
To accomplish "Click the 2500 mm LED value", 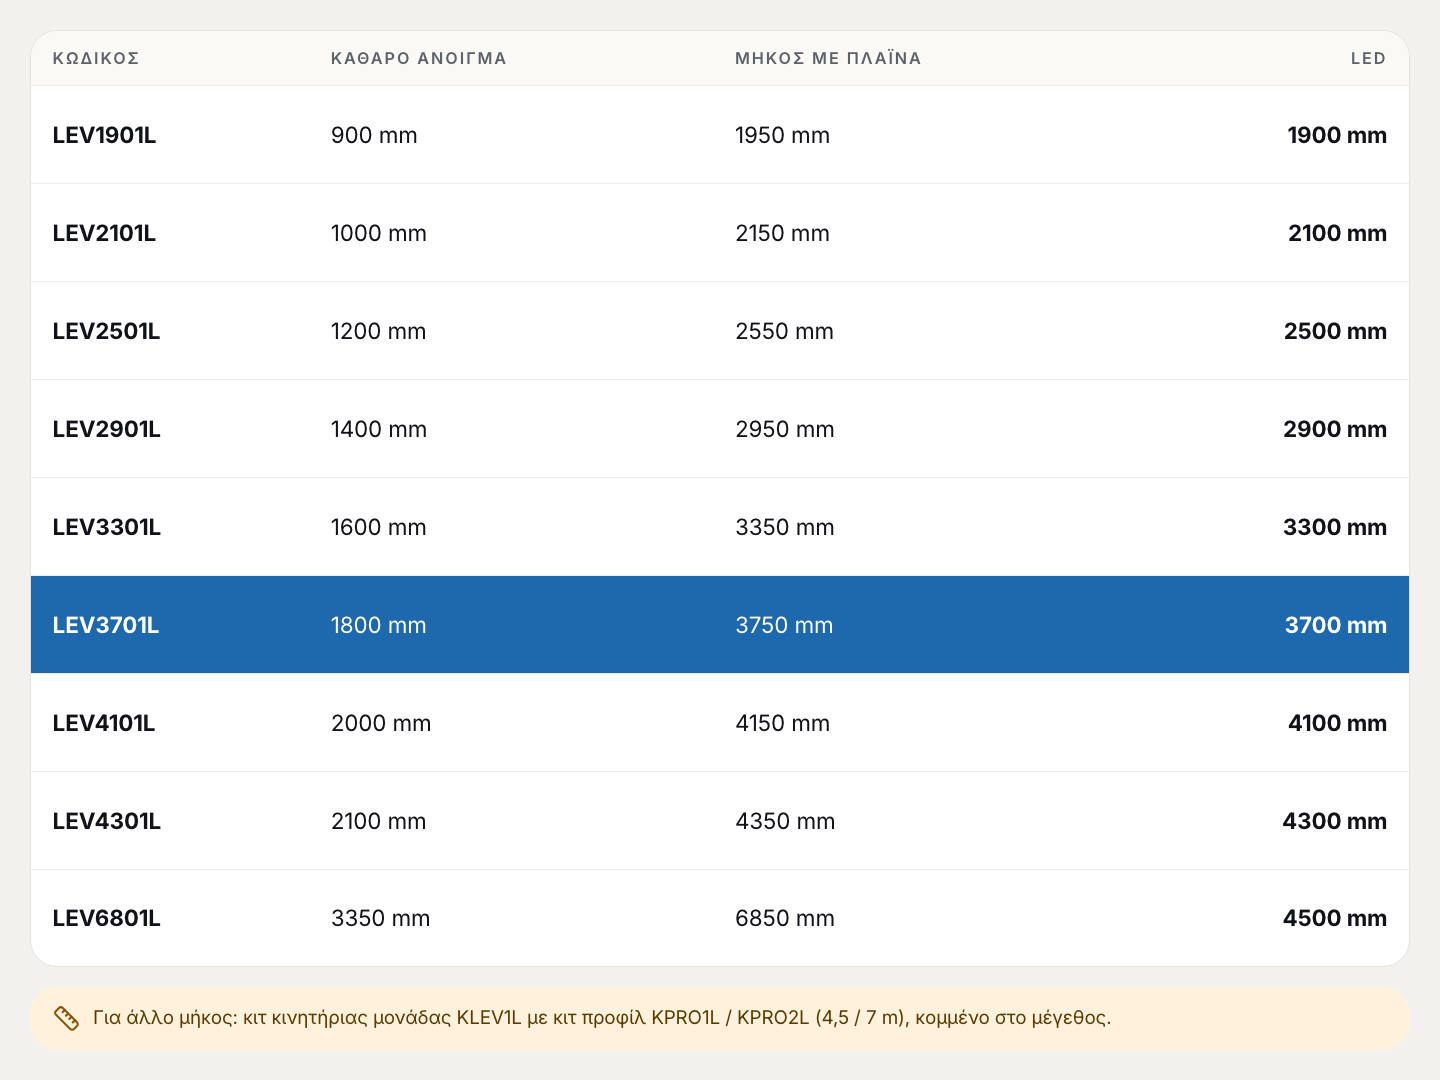I will coord(1335,331).
